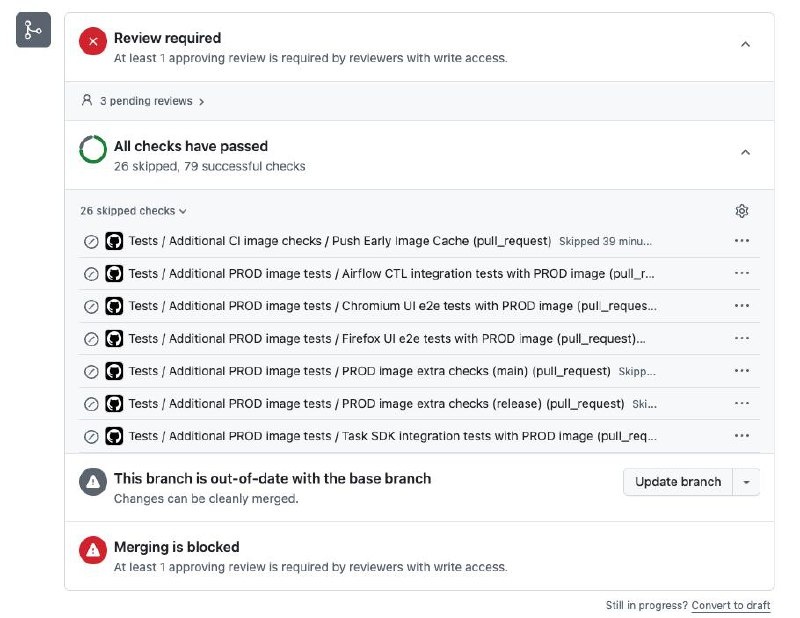Click the Convert to draft link
Image resolution: width=800 pixels, height=618 pixels.
click(x=731, y=606)
